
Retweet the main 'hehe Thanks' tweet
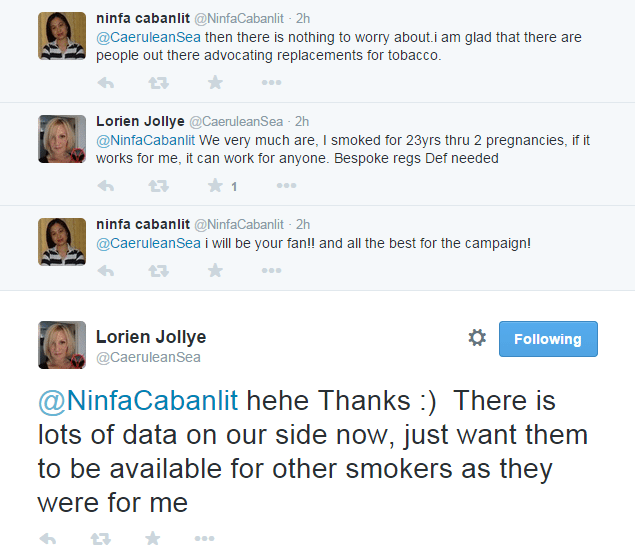coord(100,539)
